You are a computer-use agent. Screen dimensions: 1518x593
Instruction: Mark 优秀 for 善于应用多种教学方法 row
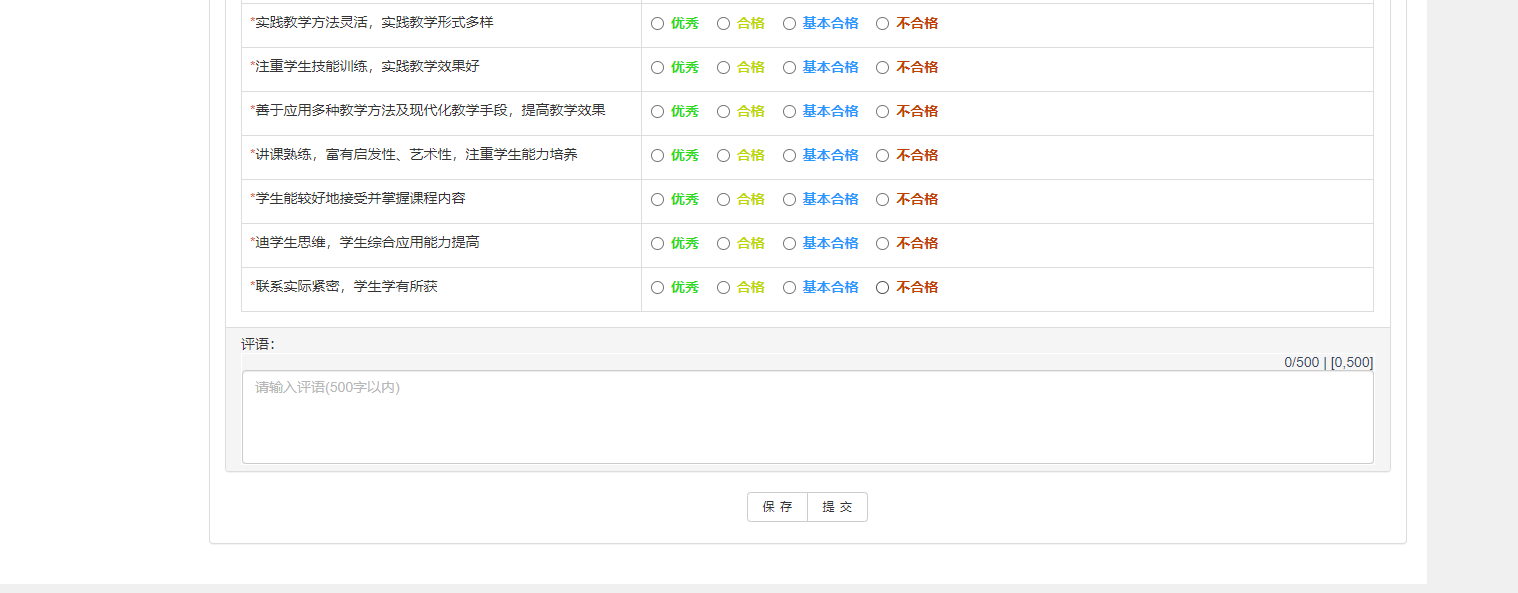(x=657, y=112)
